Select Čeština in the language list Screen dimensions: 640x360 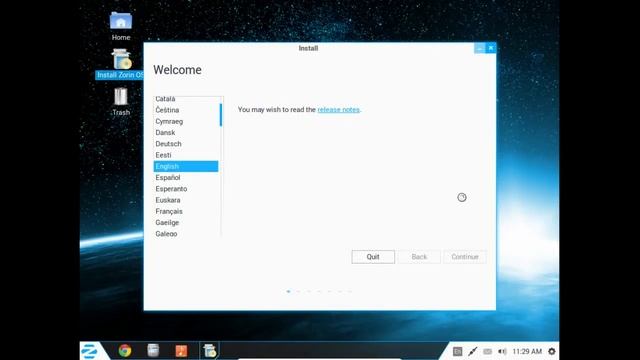click(186, 110)
